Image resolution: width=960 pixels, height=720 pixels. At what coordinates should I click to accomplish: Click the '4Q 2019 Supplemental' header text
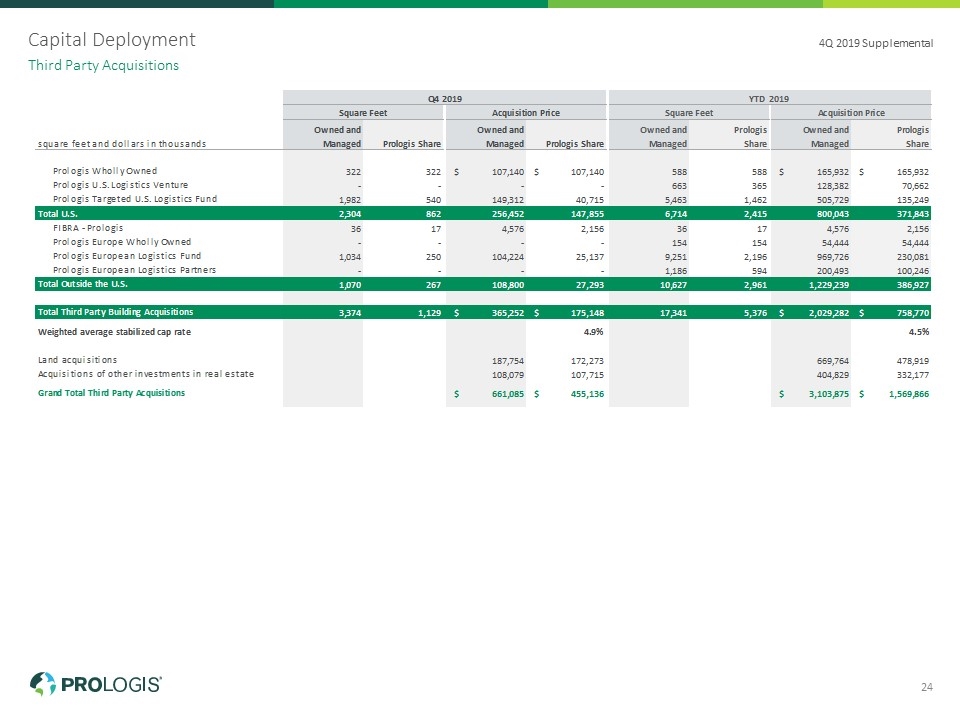(x=876, y=43)
